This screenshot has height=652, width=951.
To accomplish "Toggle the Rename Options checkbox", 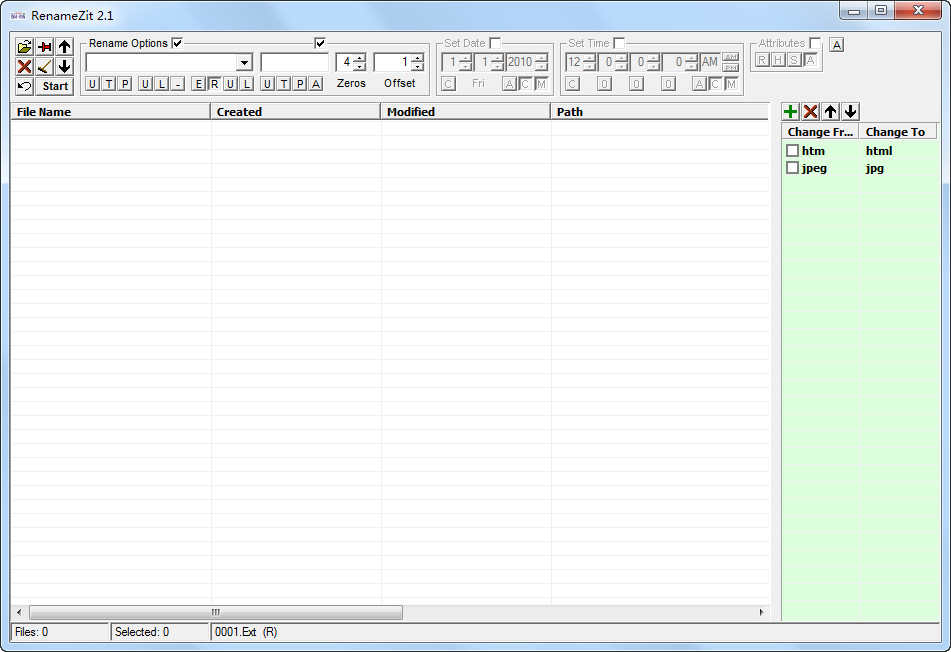I will 177,43.
